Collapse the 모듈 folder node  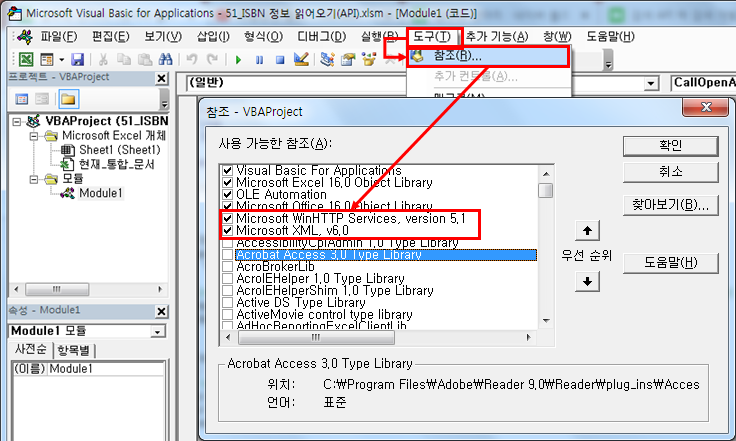34,180
